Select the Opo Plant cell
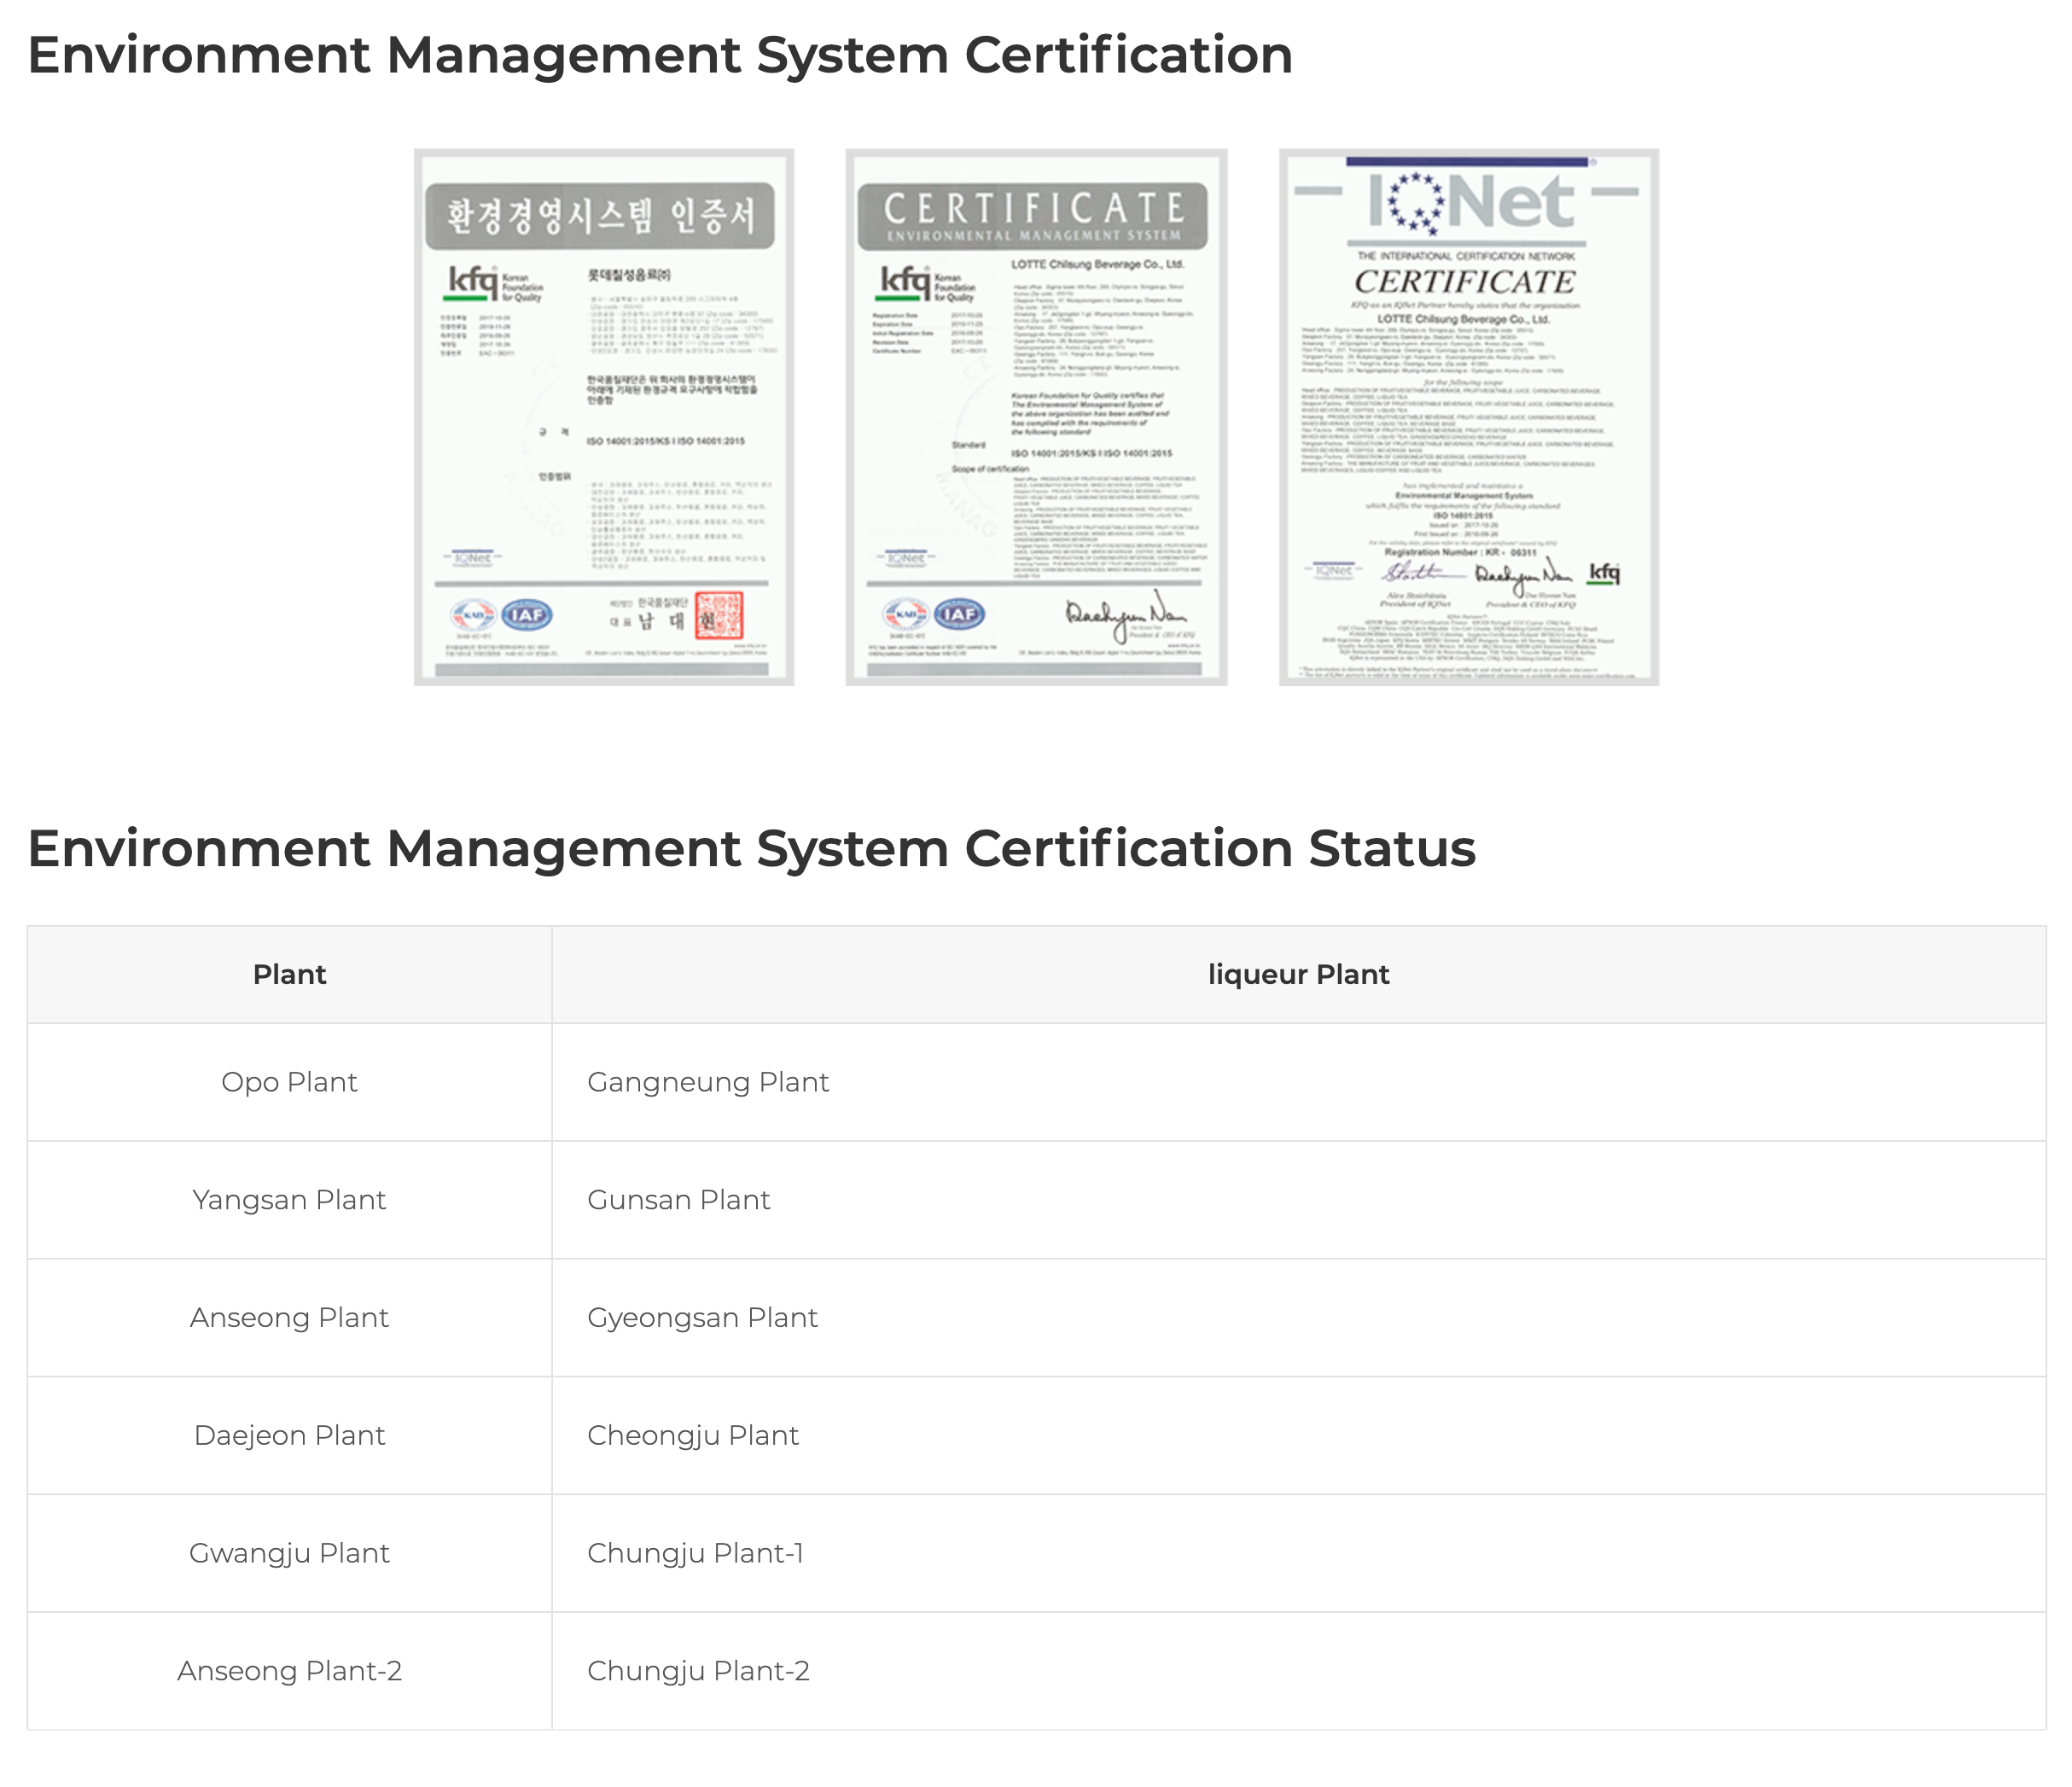 289,1082
